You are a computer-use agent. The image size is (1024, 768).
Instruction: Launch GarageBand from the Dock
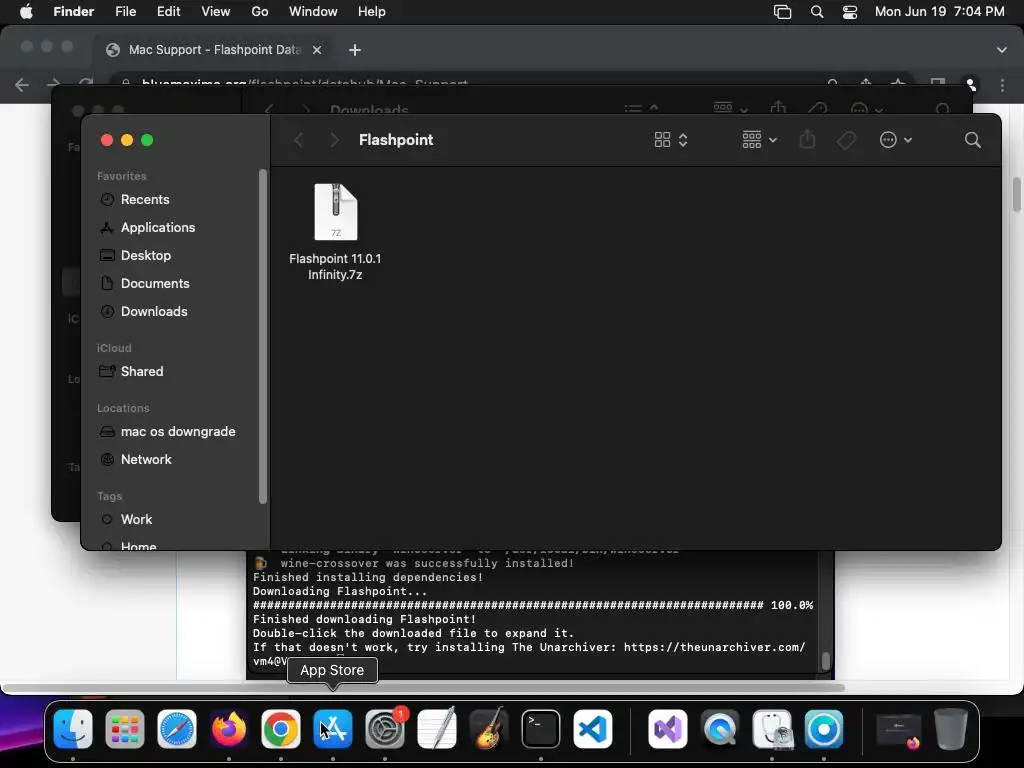(x=489, y=729)
